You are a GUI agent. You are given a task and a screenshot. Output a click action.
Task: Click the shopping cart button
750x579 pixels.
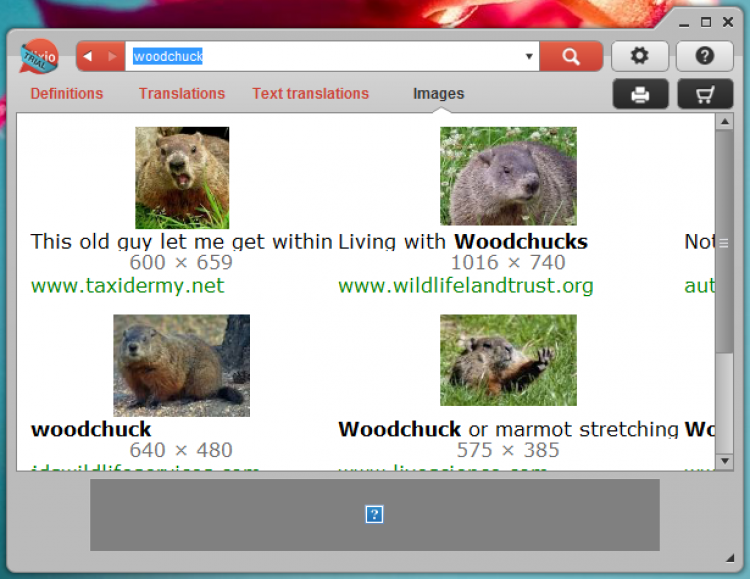pyautogui.click(x=705, y=94)
